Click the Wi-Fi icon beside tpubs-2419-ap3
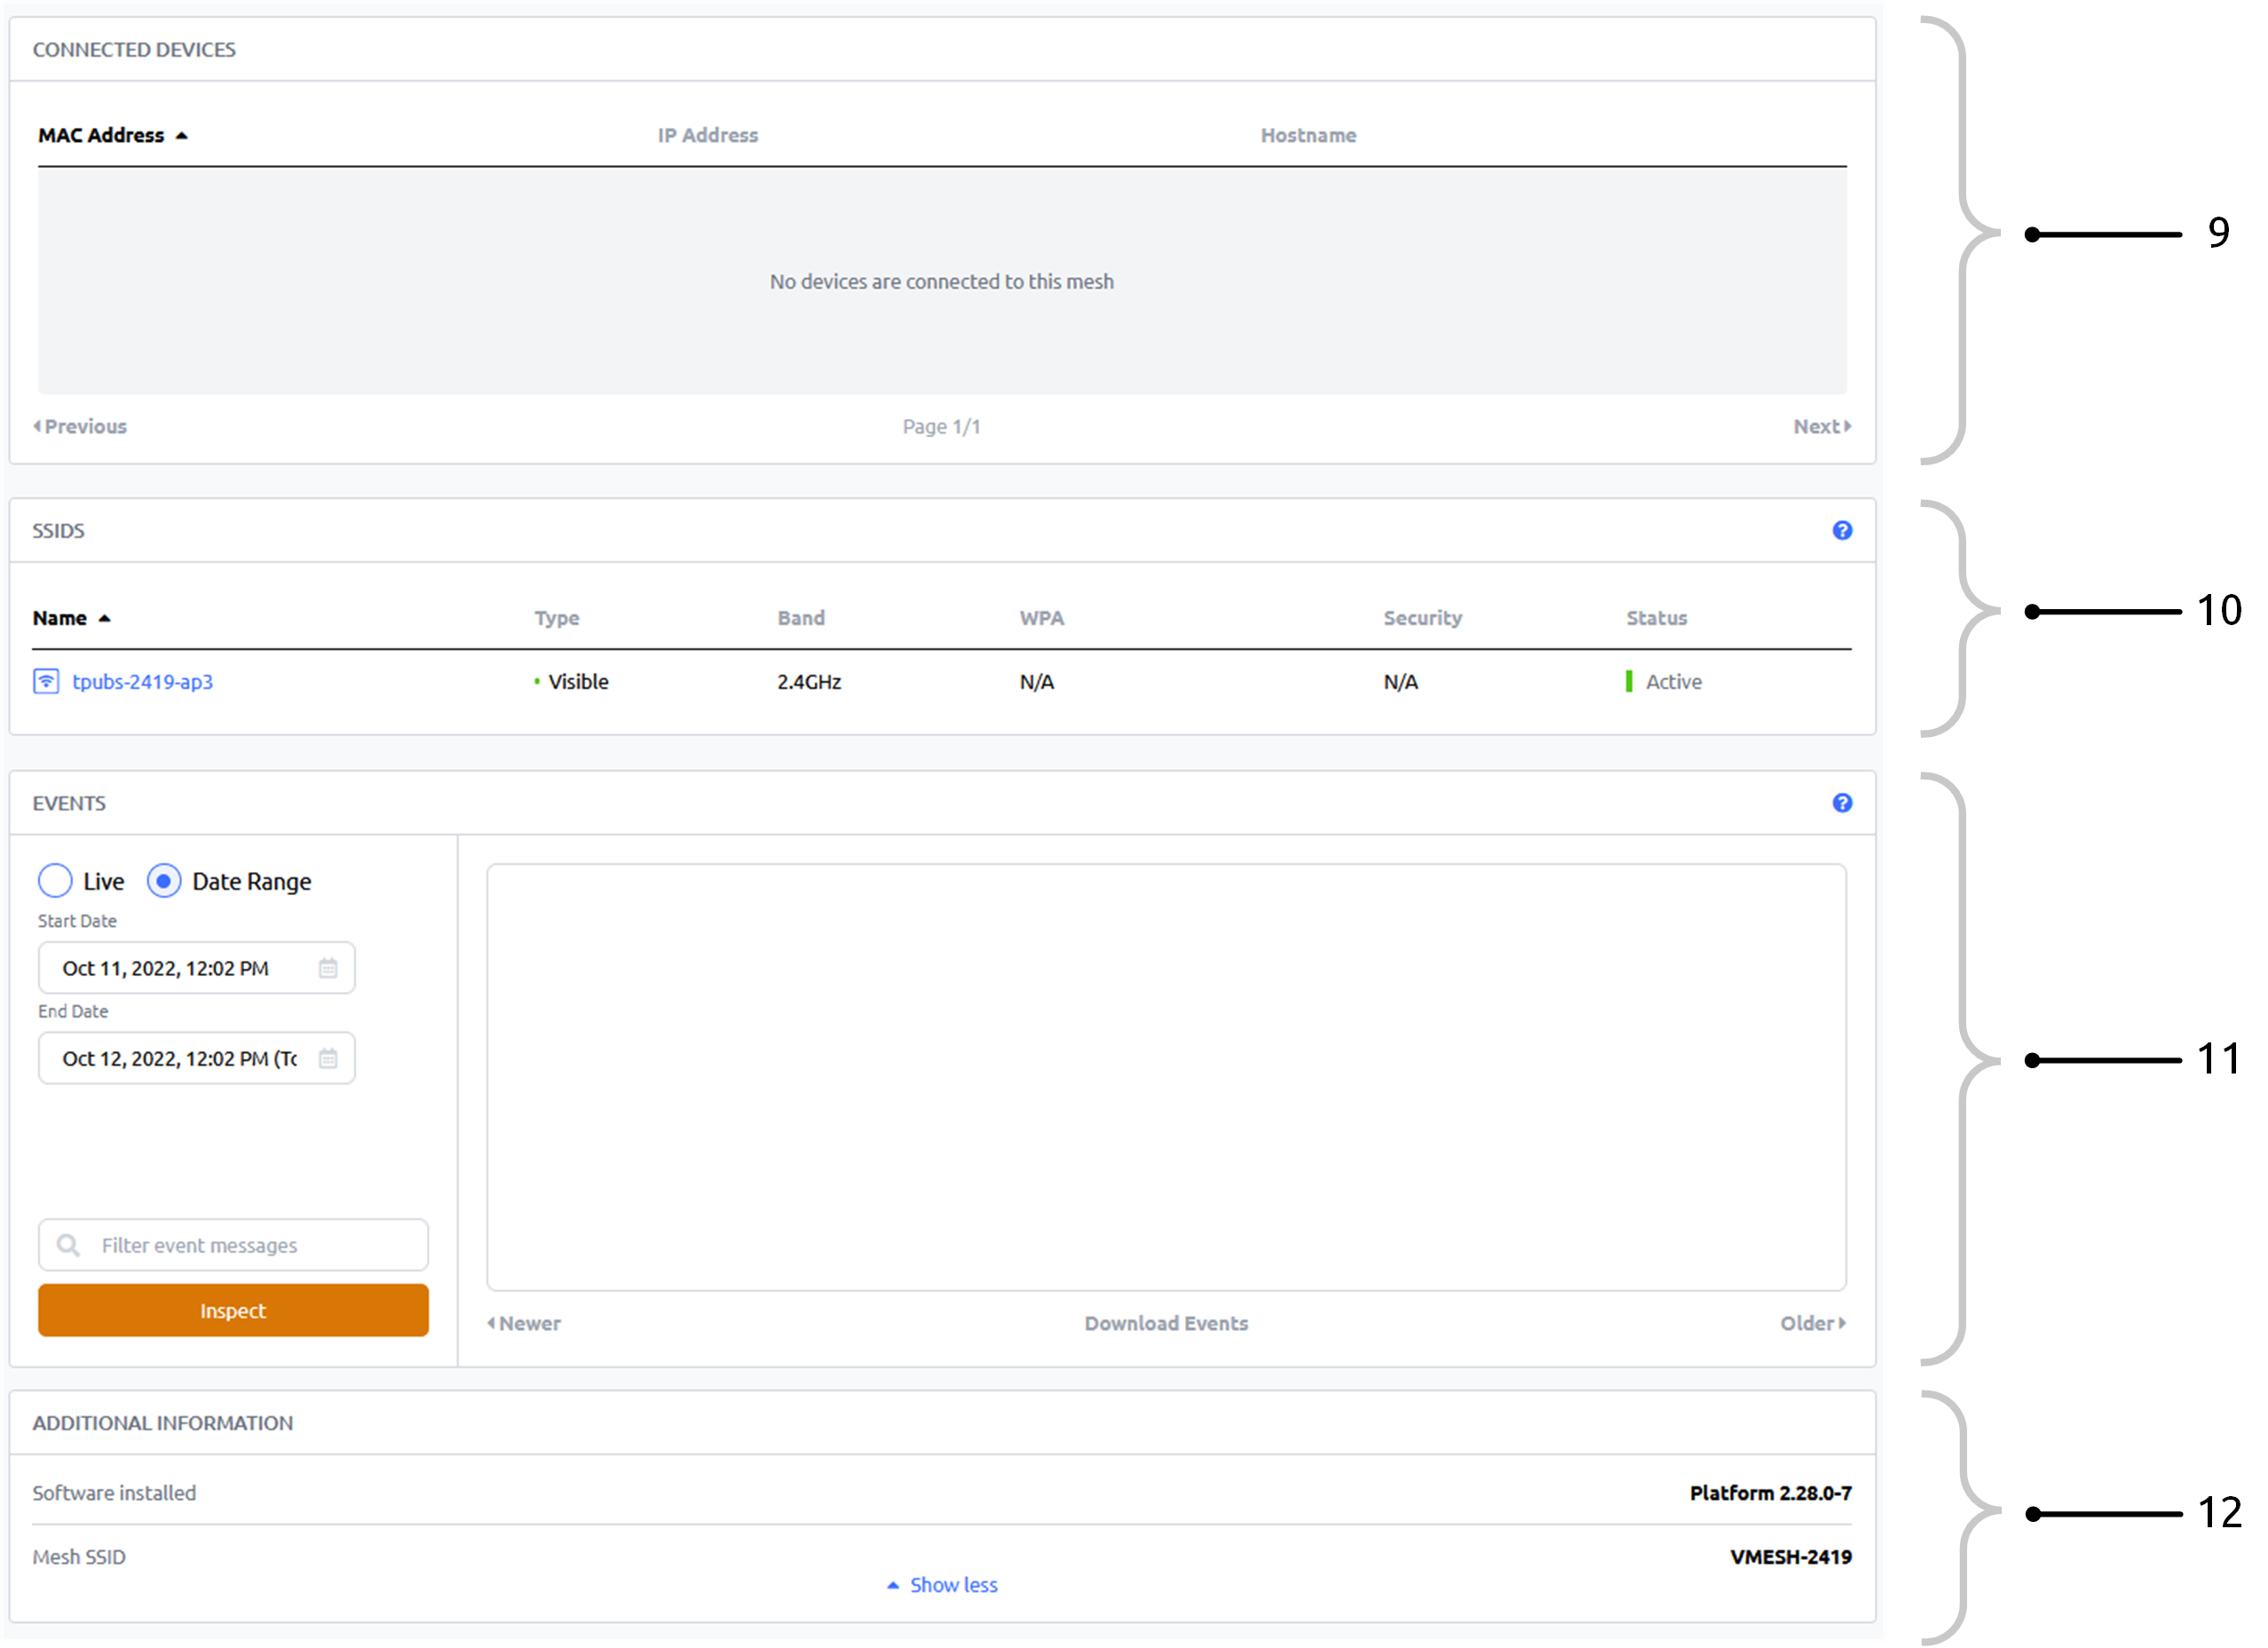 [x=46, y=682]
